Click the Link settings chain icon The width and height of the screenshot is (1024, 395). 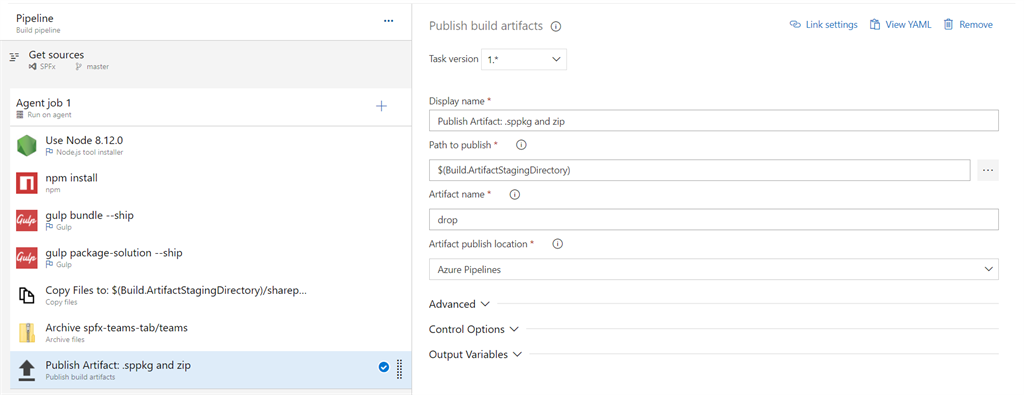click(x=795, y=25)
